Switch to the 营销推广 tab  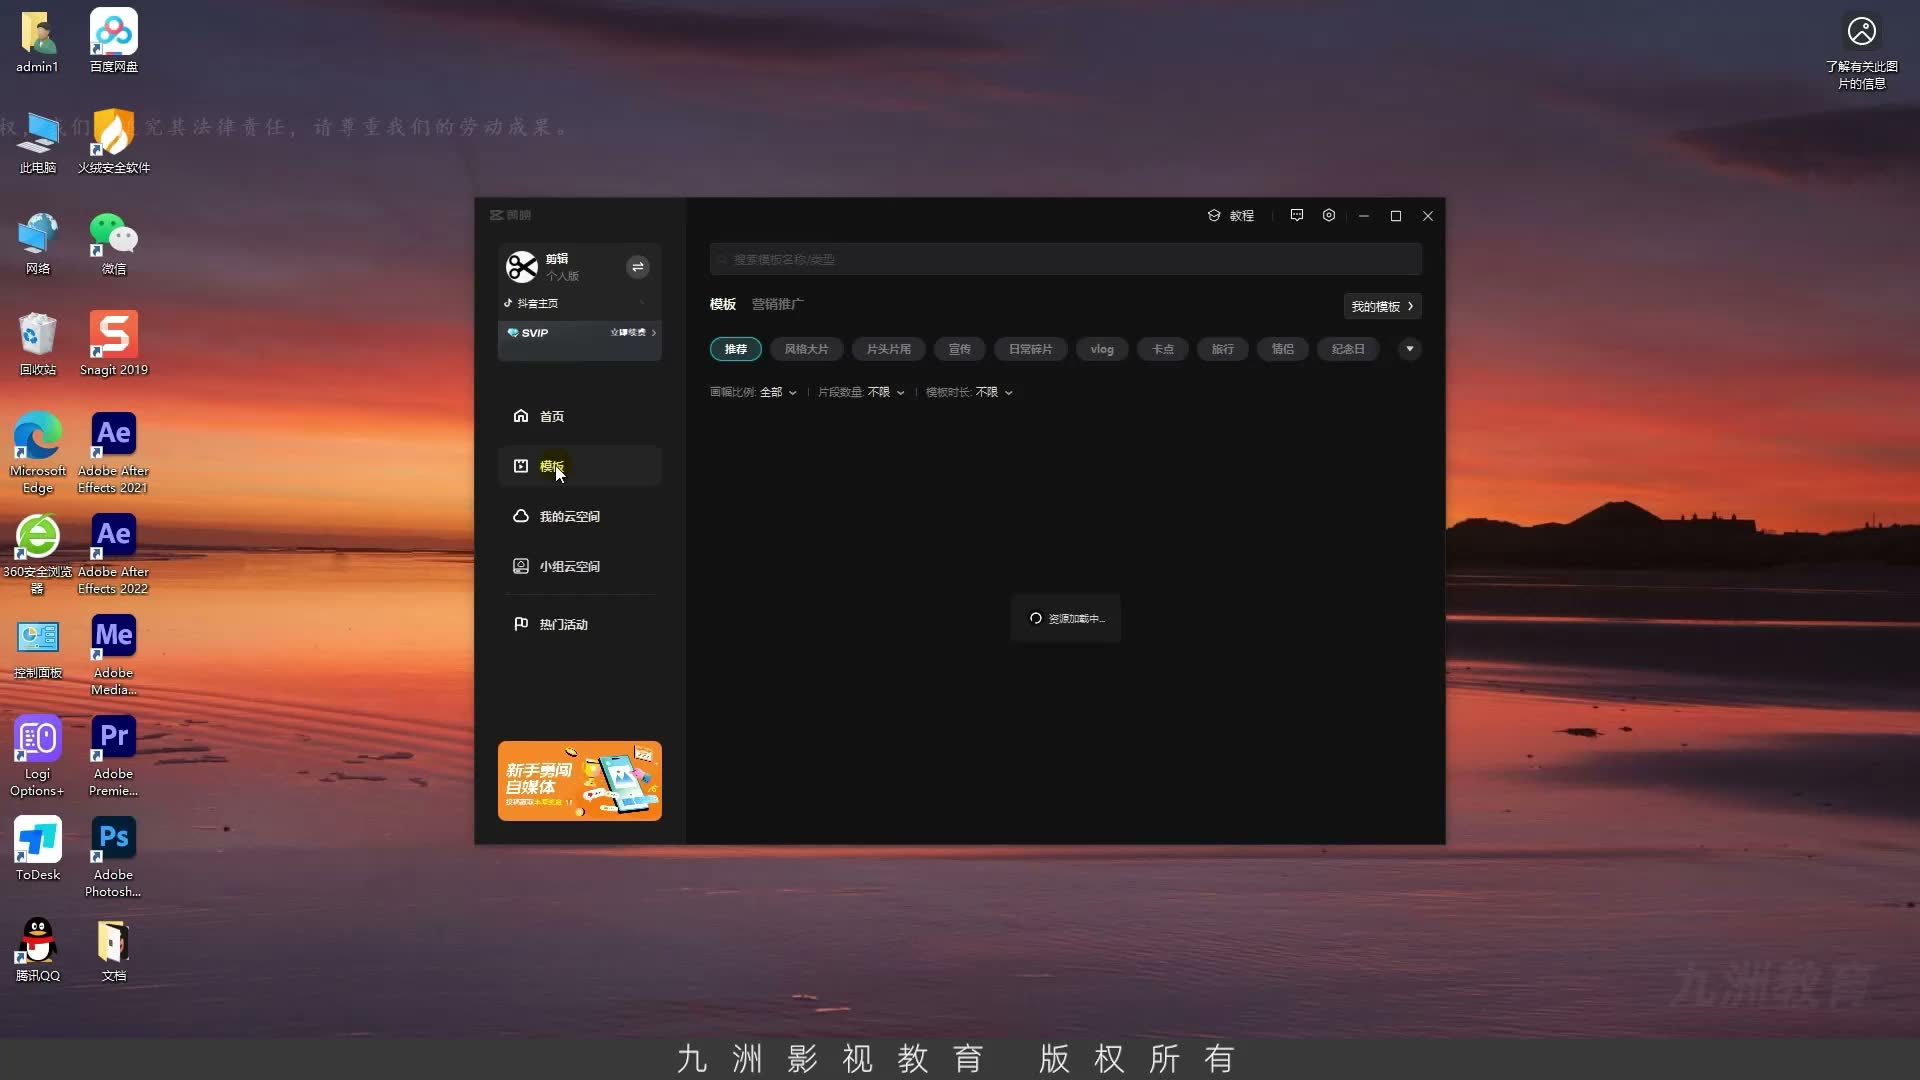click(777, 304)
